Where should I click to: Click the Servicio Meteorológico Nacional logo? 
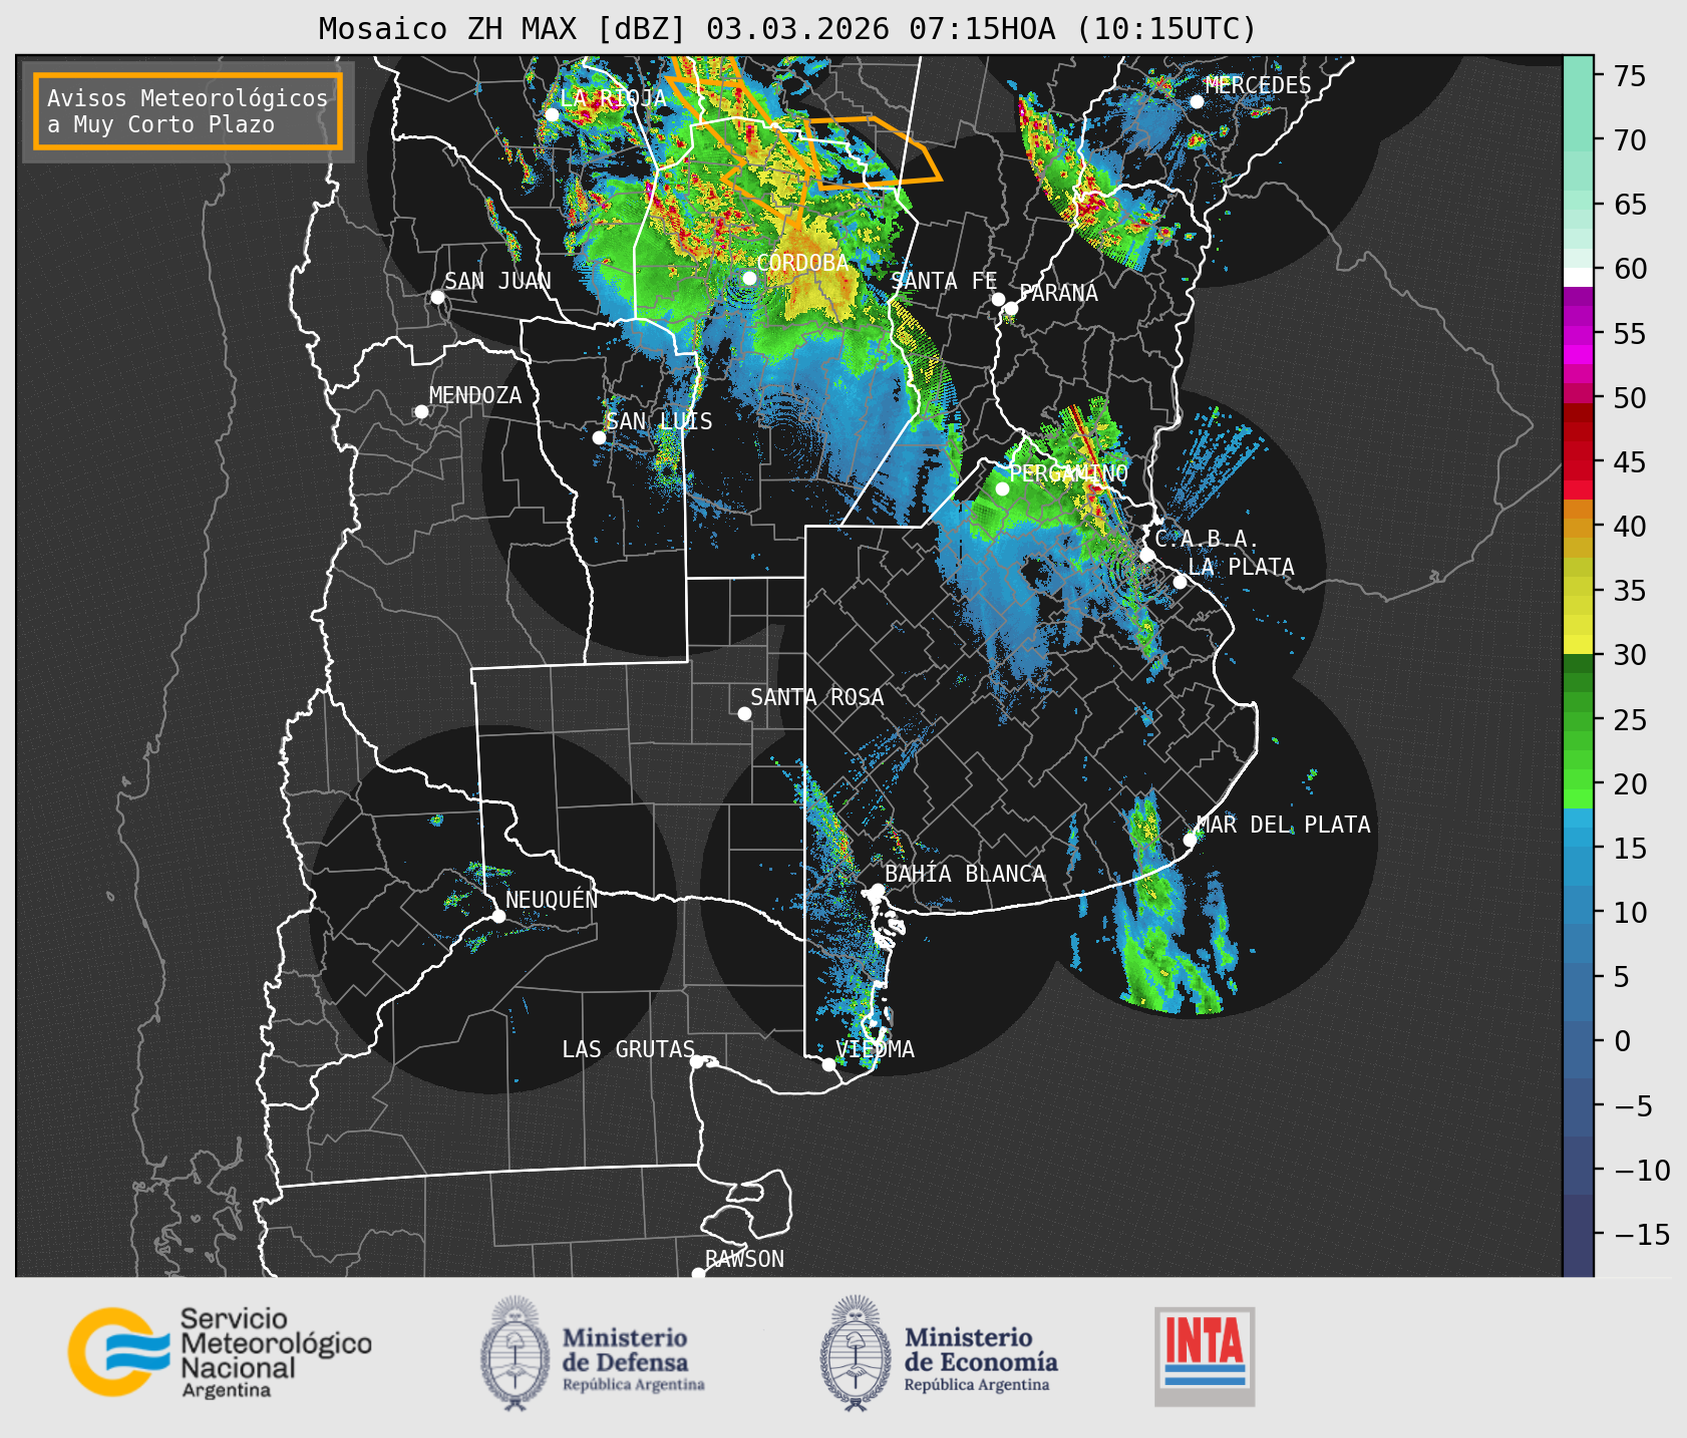pyautogui.click(x=219, y=1352)
